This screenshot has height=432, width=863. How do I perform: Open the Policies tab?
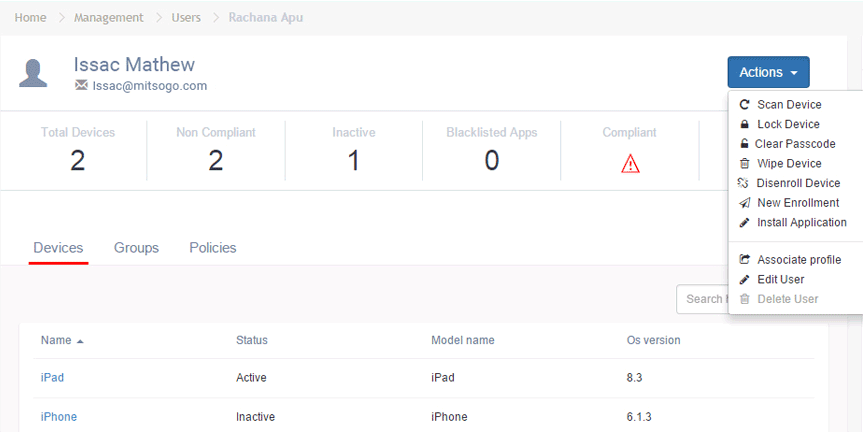click(213, 248)
